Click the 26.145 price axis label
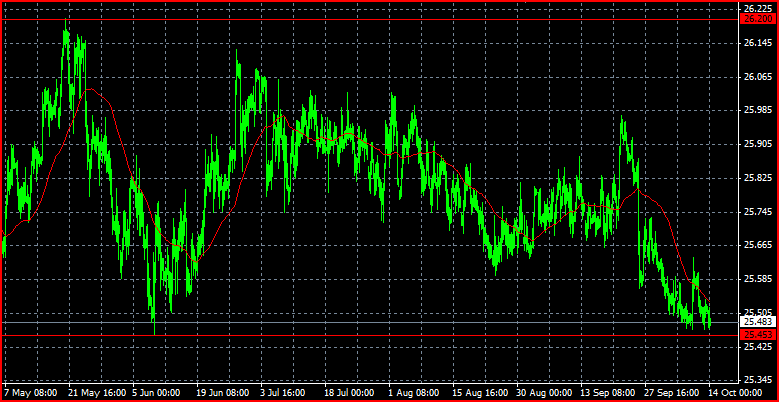Image resolution: width=779 pixels, height=402 pixels. [758, 44]
